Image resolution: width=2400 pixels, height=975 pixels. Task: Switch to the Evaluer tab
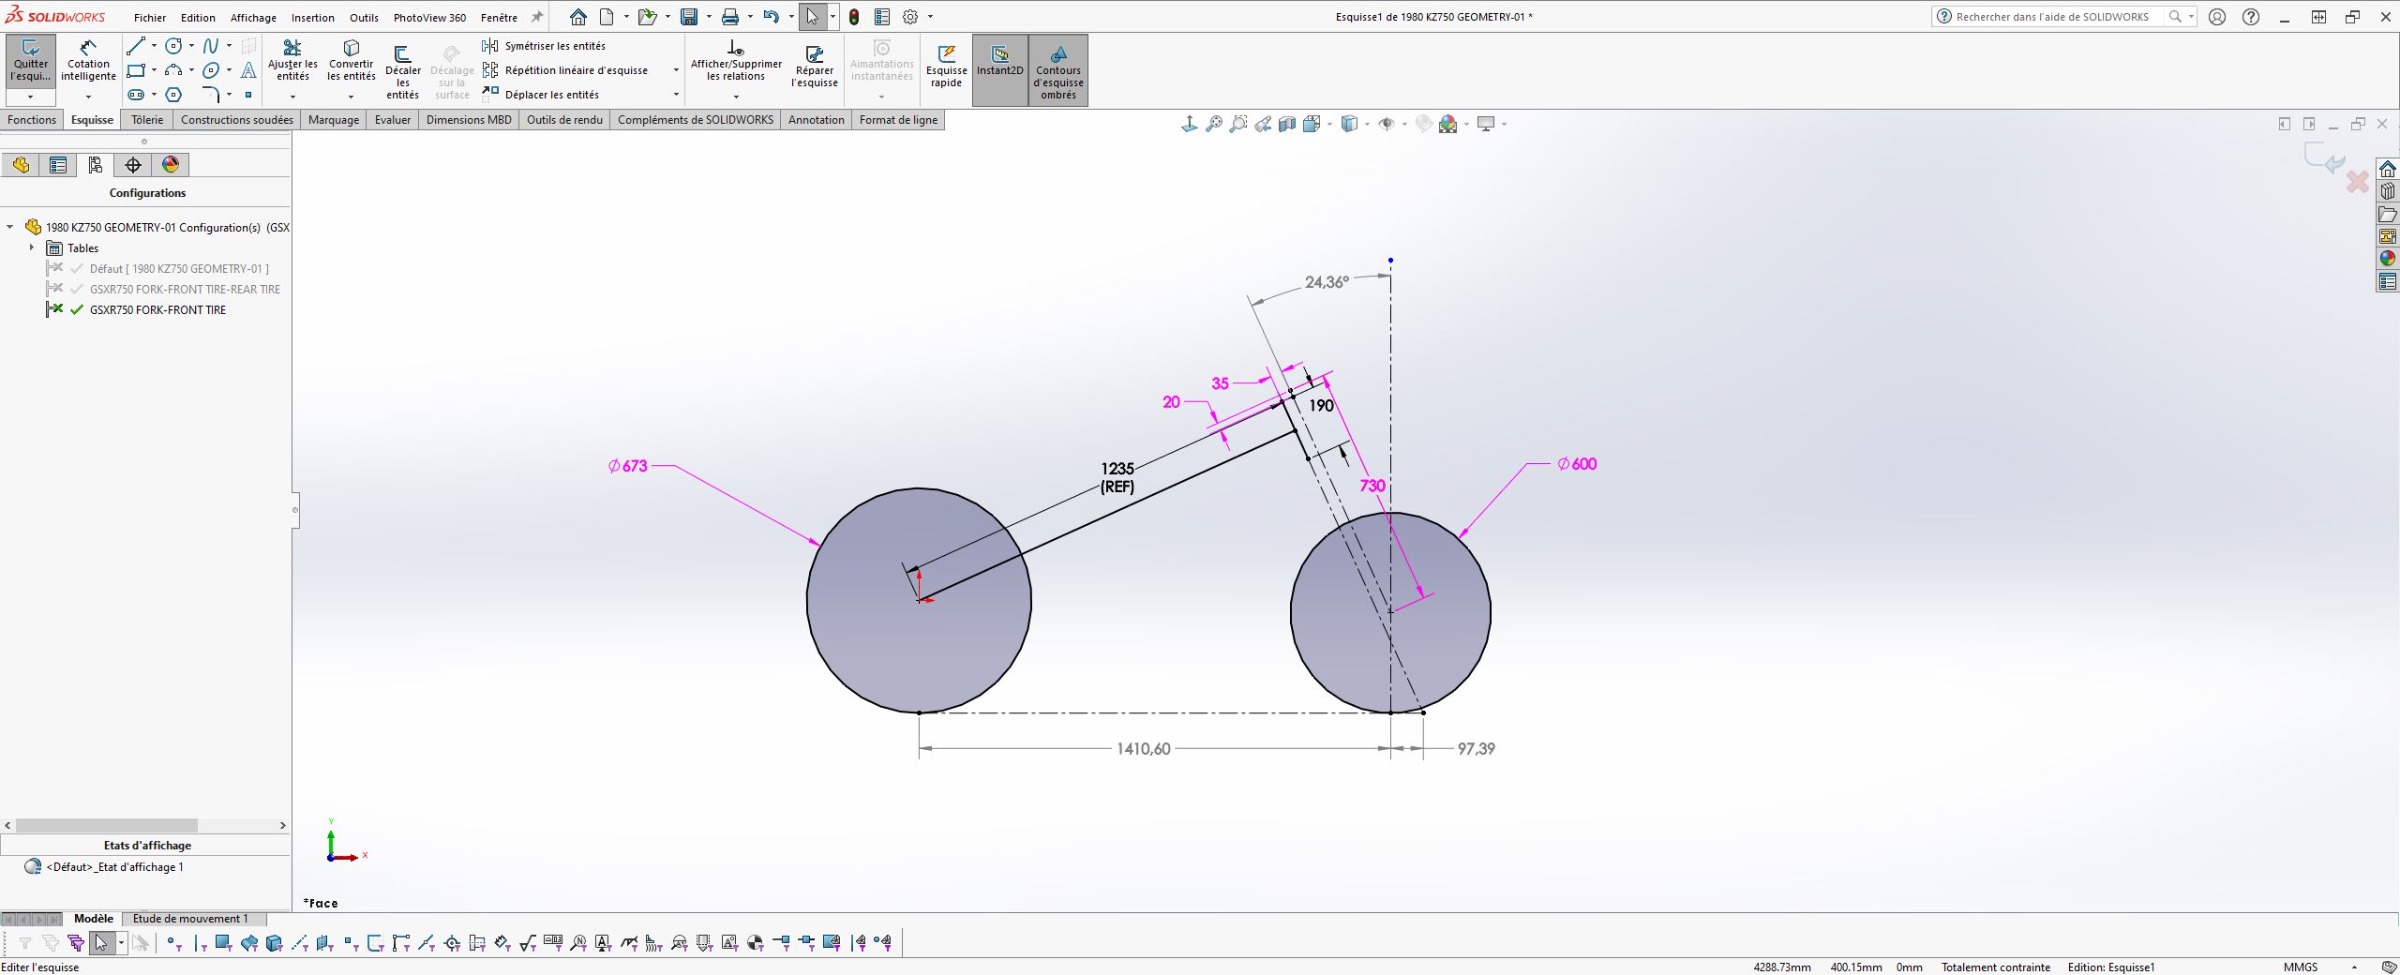pyautogui.click(x=392, y=120)
